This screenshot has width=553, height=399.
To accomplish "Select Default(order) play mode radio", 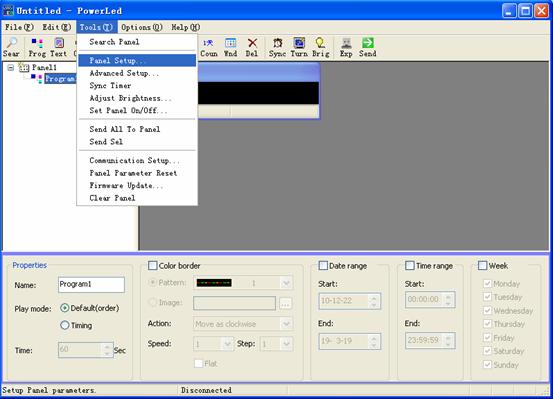I will point(65,308).
